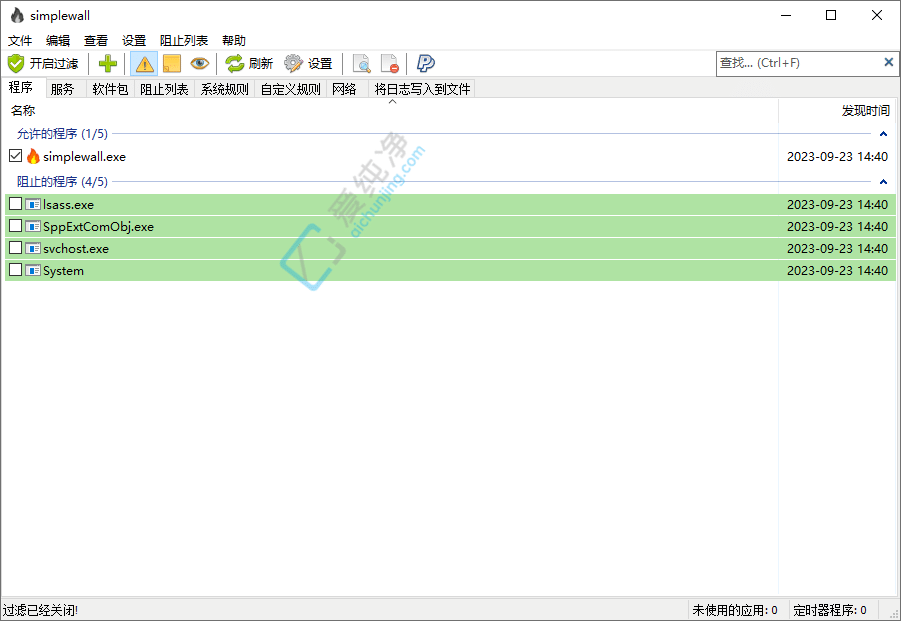Grab the window resize grip corner

coord(894,614)
